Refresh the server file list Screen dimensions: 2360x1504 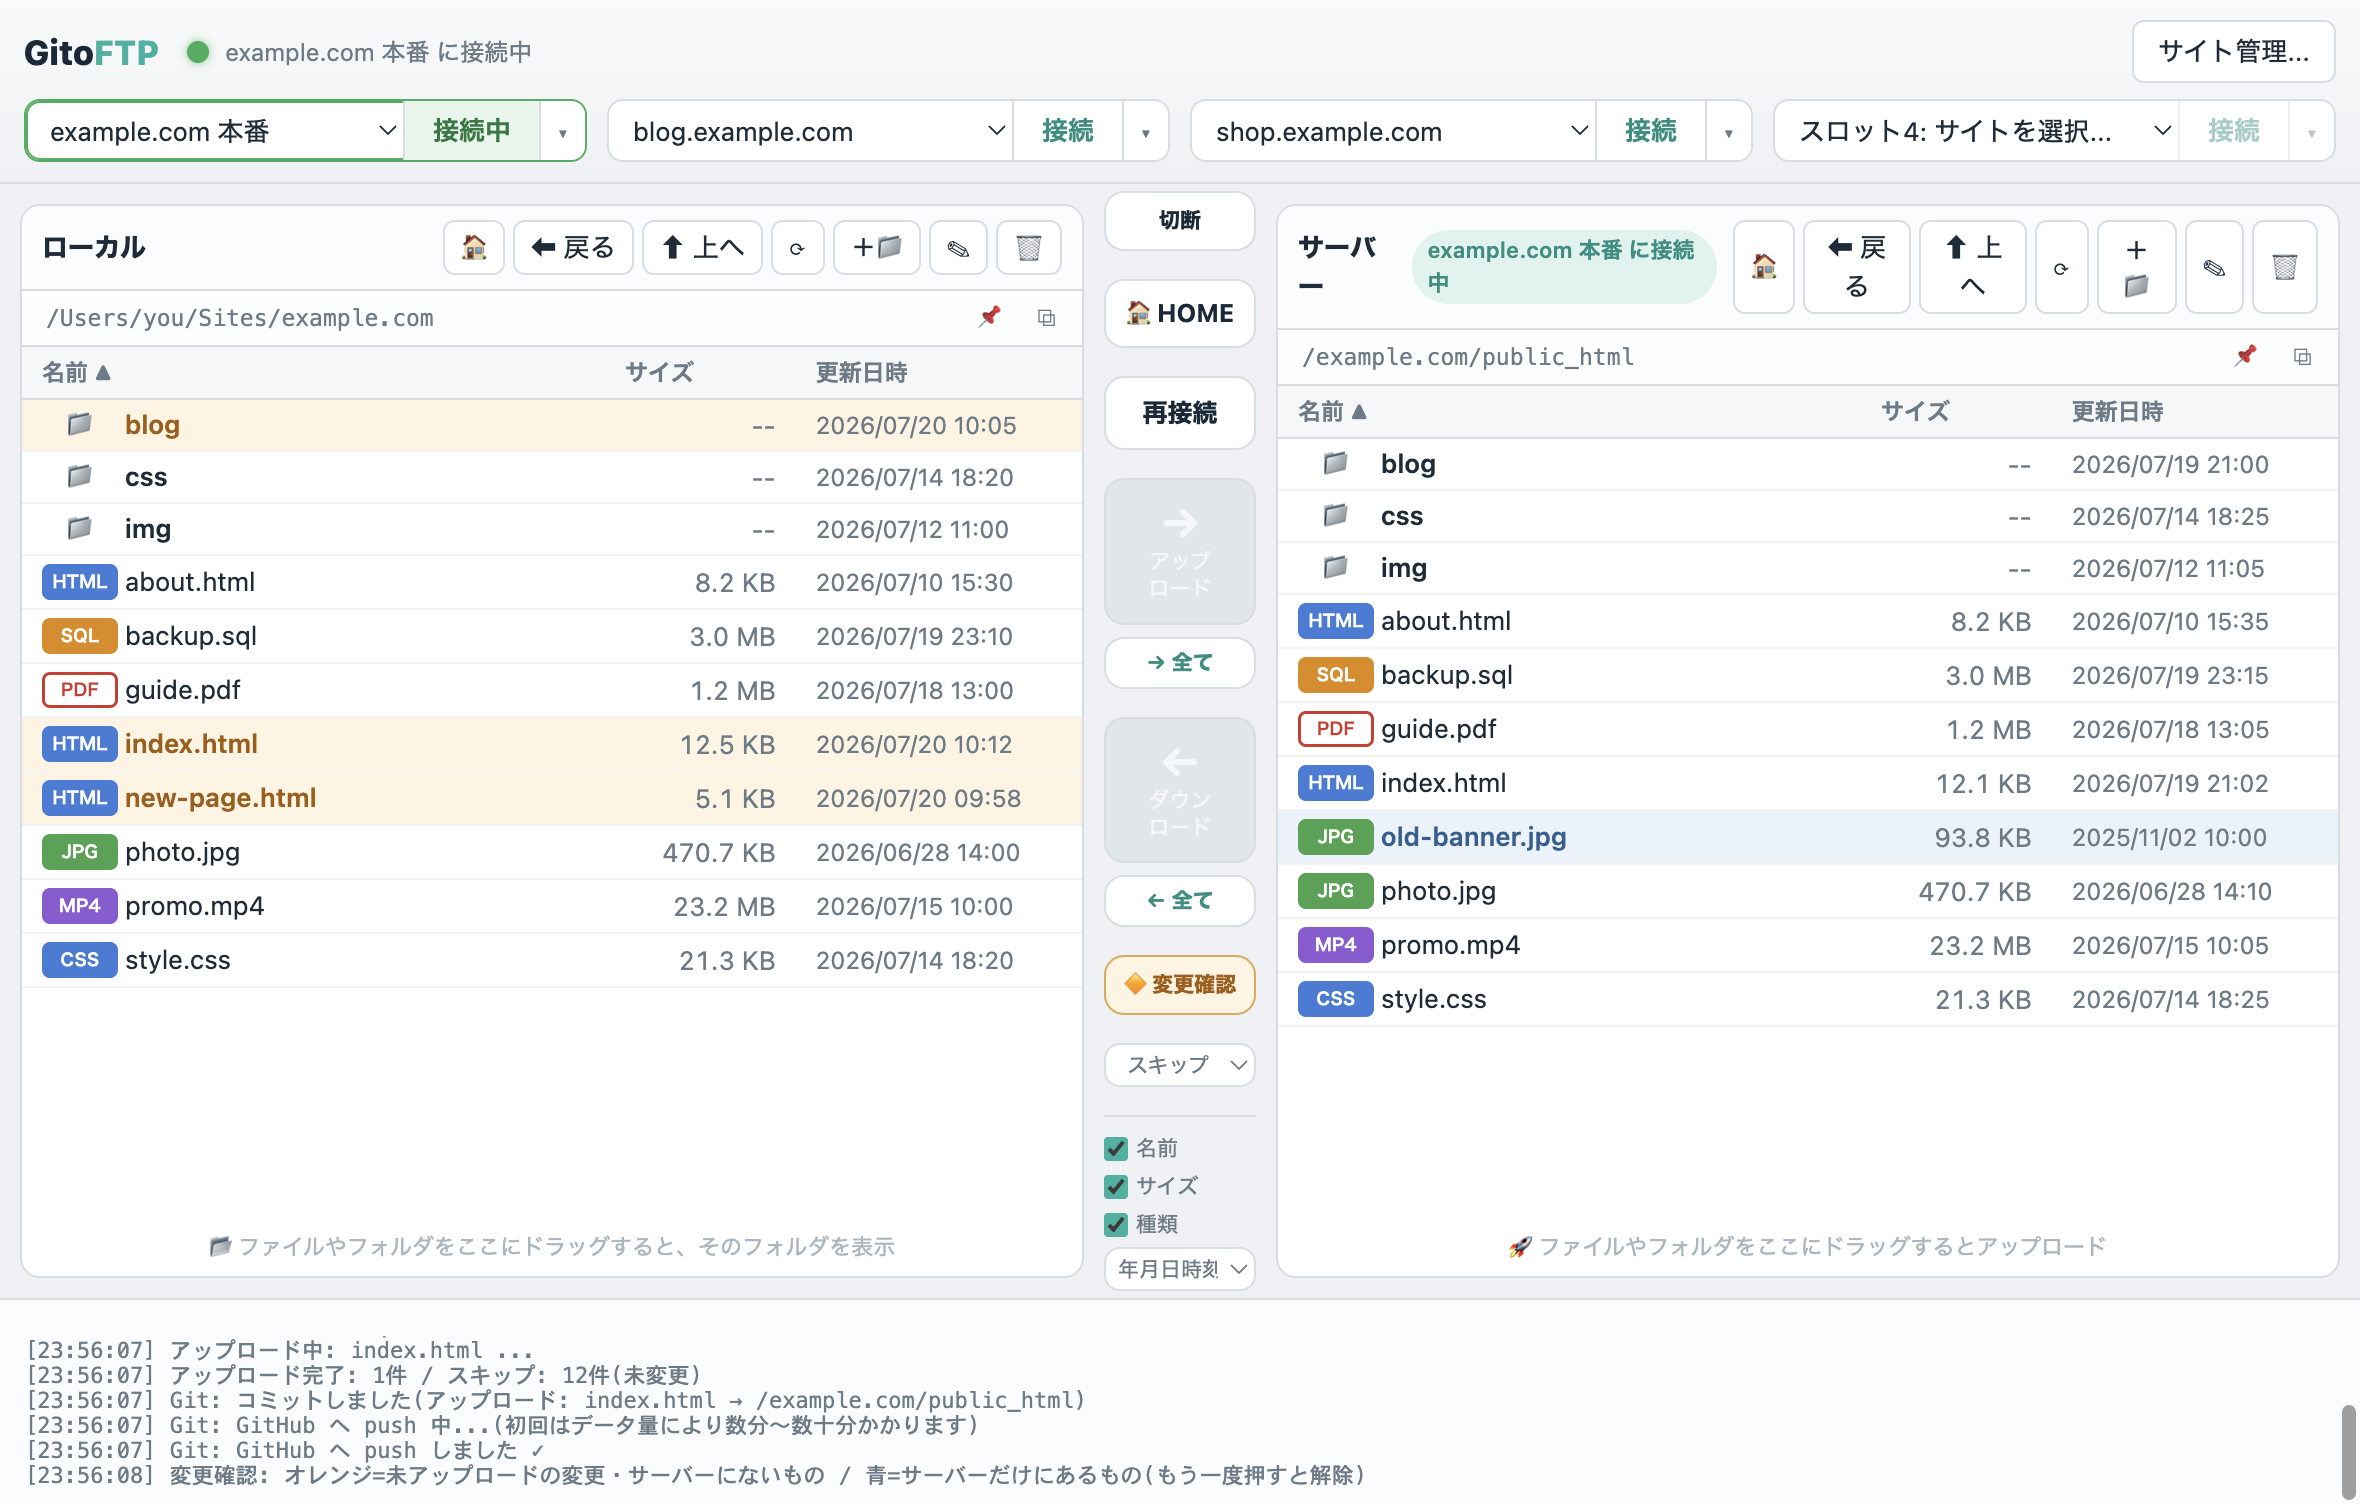2061,267
